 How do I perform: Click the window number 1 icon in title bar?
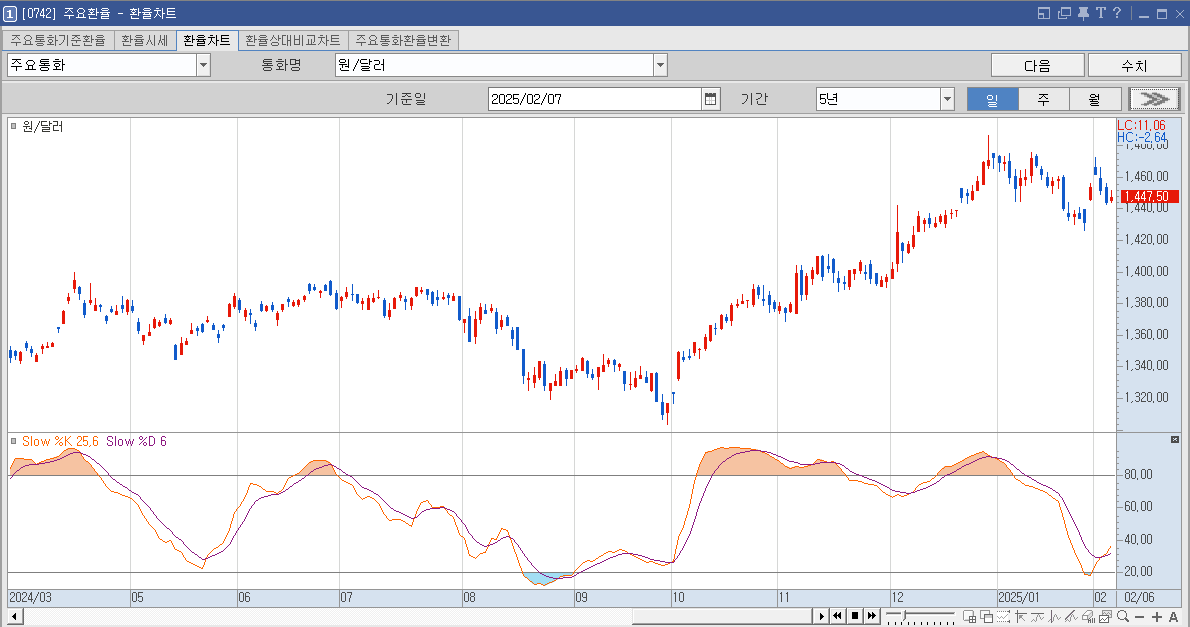pyautogui.click(x=10, y=14)
